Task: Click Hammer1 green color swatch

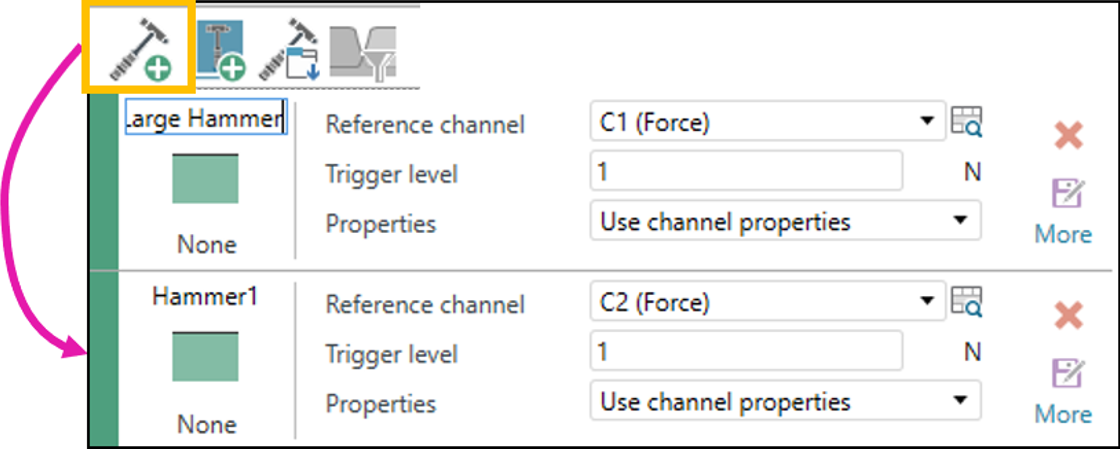Action: point(205,357)
